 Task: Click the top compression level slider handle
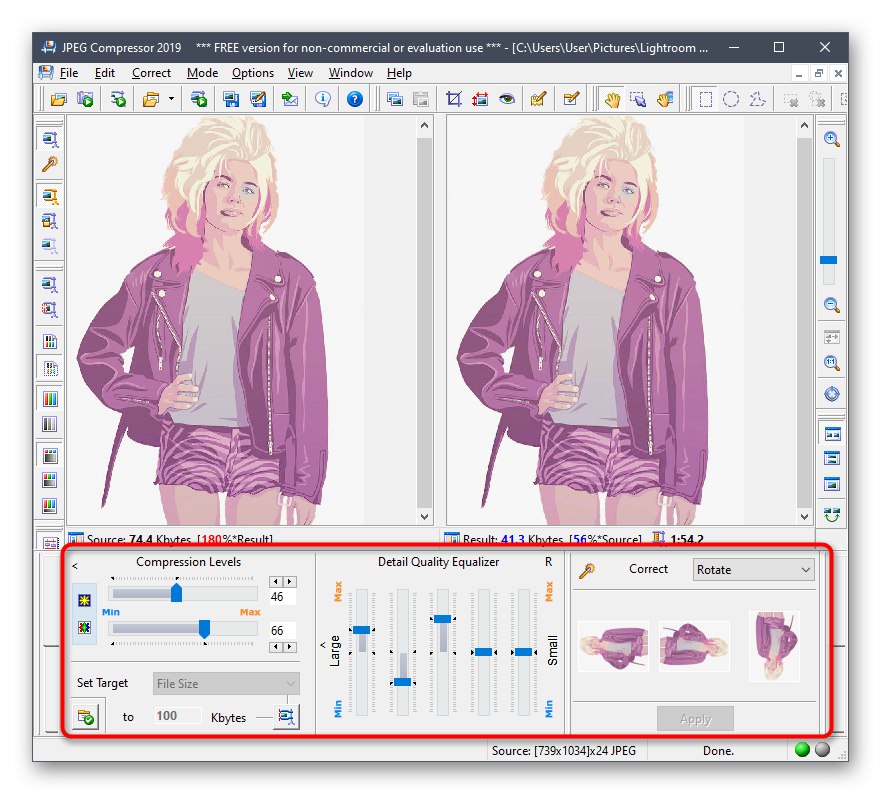pos(176,593)
